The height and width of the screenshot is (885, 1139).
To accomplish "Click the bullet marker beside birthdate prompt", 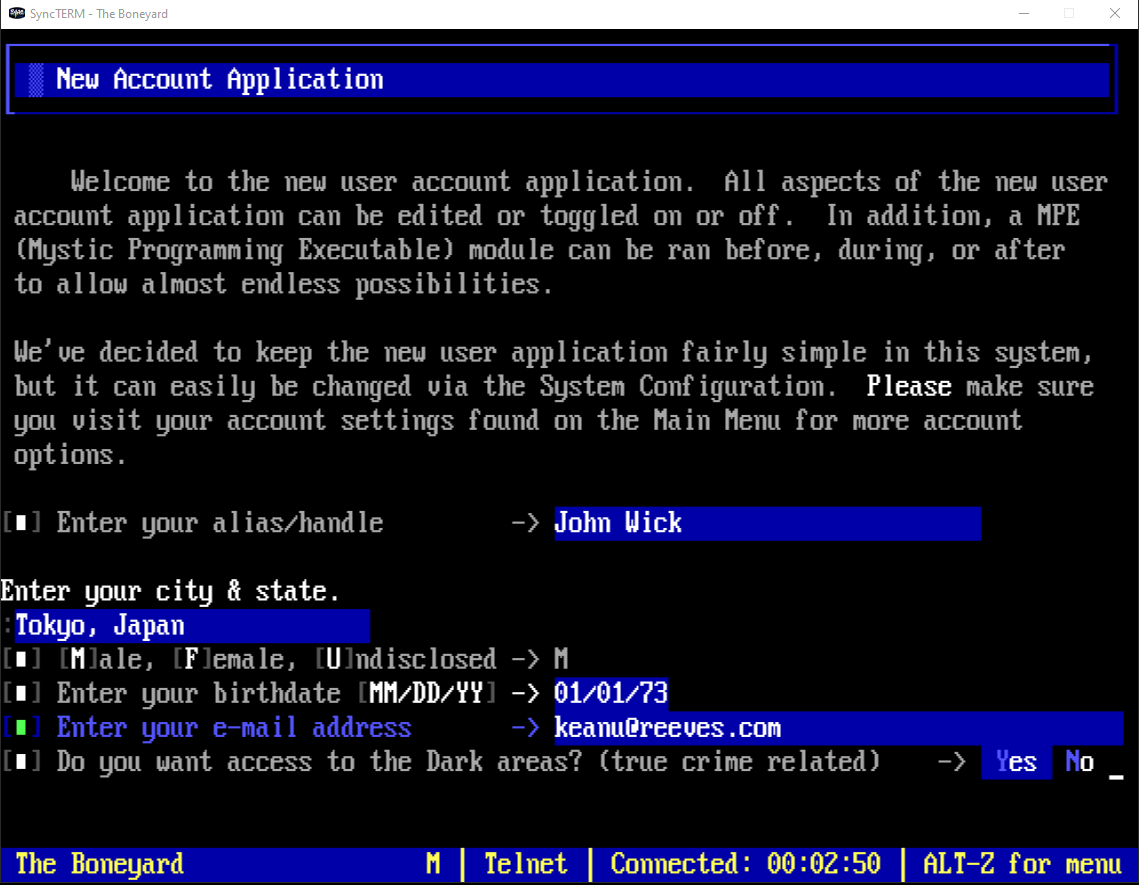I will coord(21,694).
